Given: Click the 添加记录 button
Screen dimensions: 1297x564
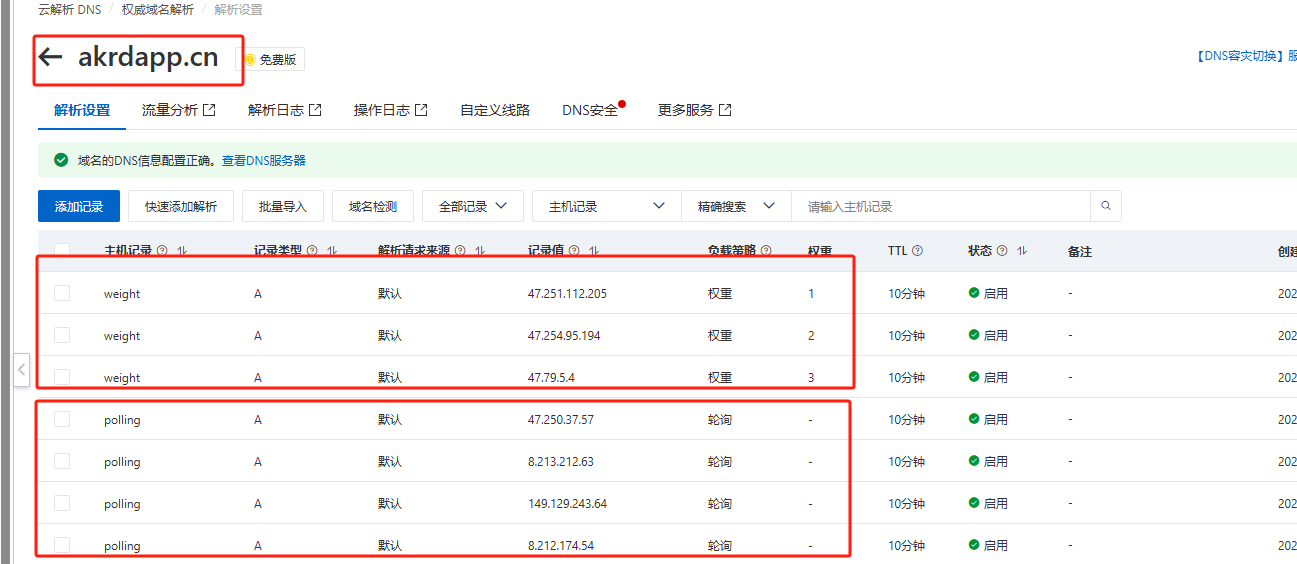Looking at the screenshot, I should (x=79, y=206).
